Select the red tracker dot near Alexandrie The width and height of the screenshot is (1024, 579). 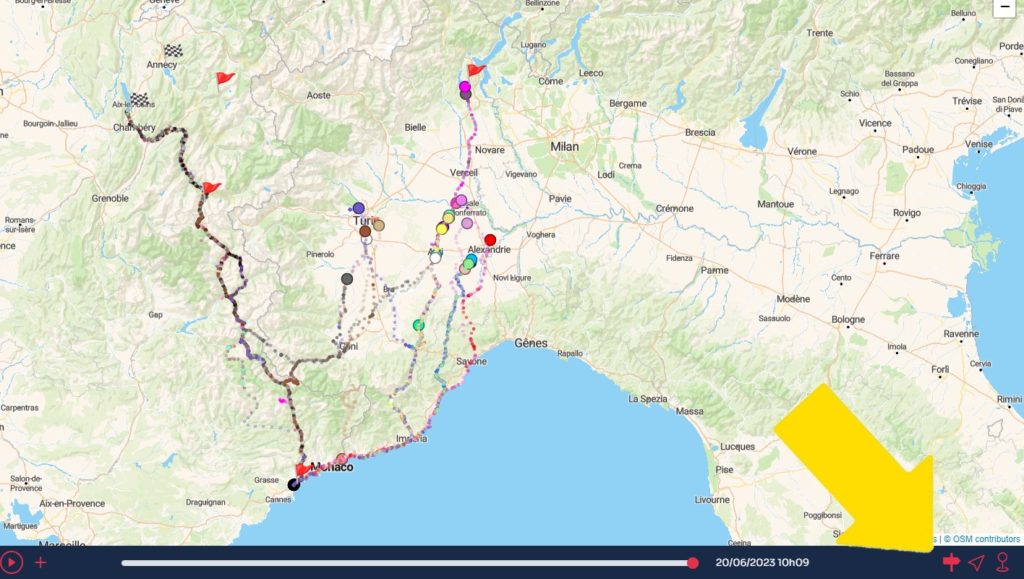[x=490, y=239]
